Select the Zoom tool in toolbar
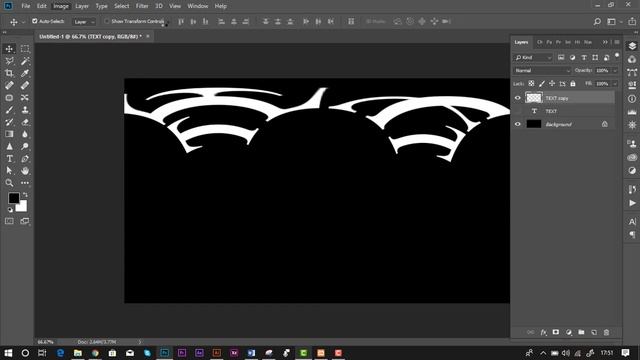640x360 pixels. [9, 183]
